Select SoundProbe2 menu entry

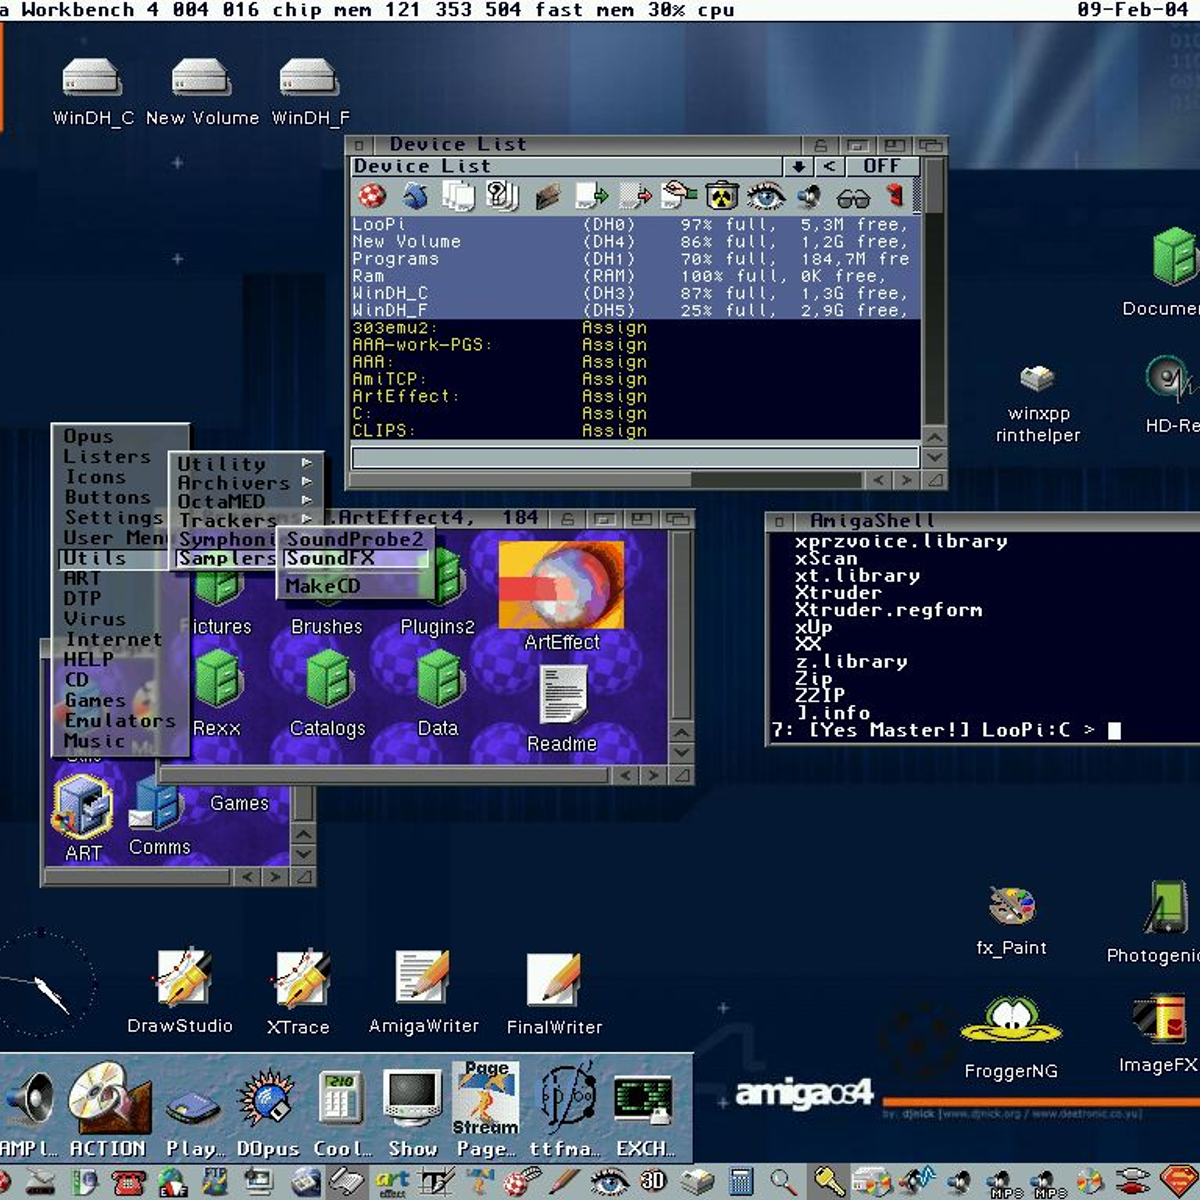tap(355, 539)
